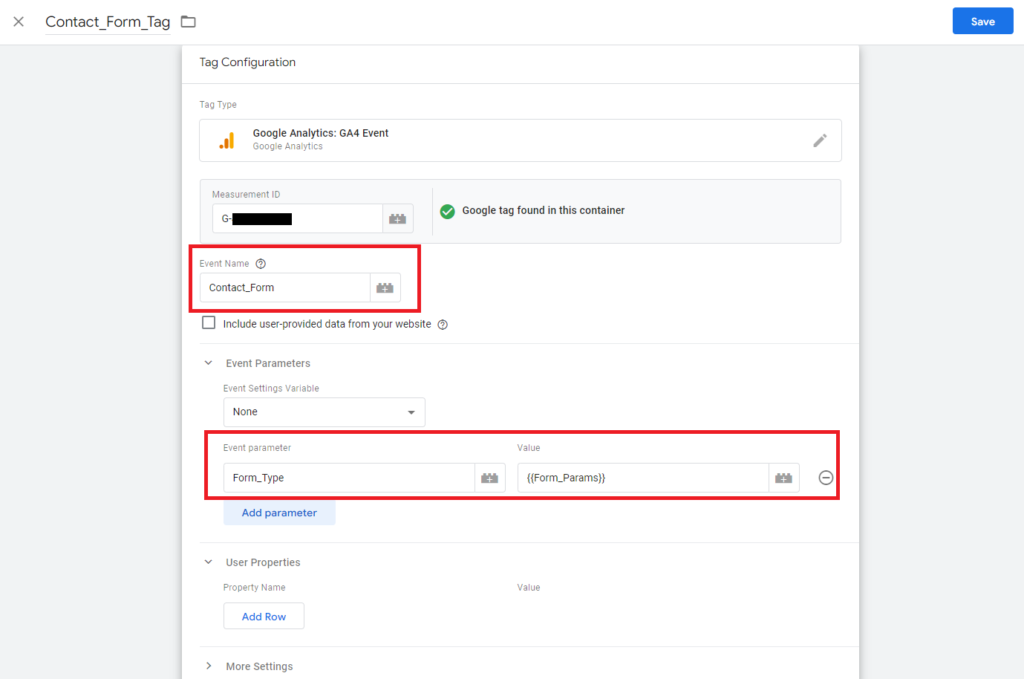Screen dimensions: 1024x679
Task: Click the pencil edit icon for Tag Type
Action: coord(820,140)
